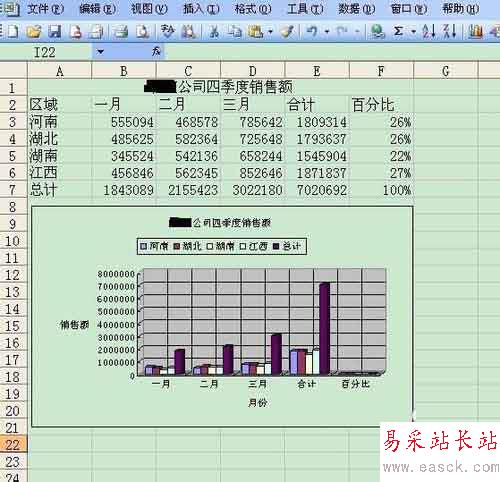
Task: Select row 22 header
Action: (13, 445)
